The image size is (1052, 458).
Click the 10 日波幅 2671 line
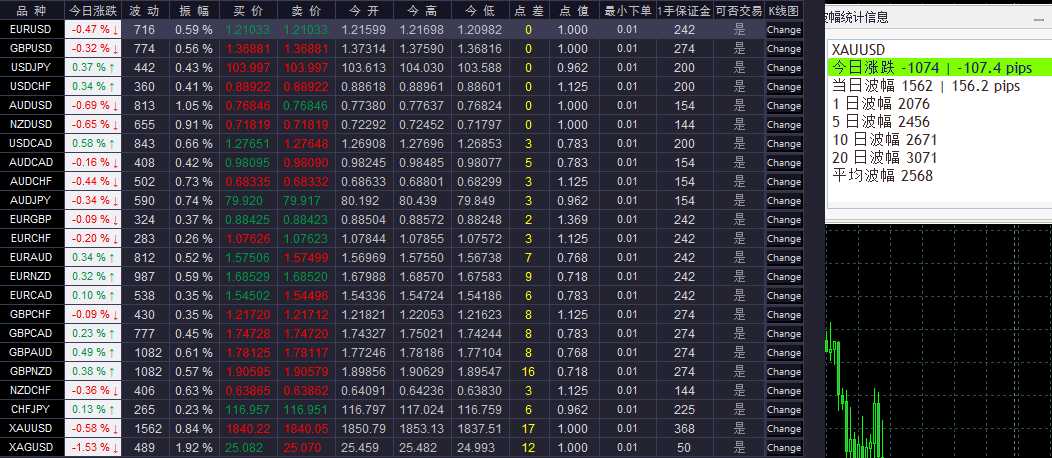point(884,139)
